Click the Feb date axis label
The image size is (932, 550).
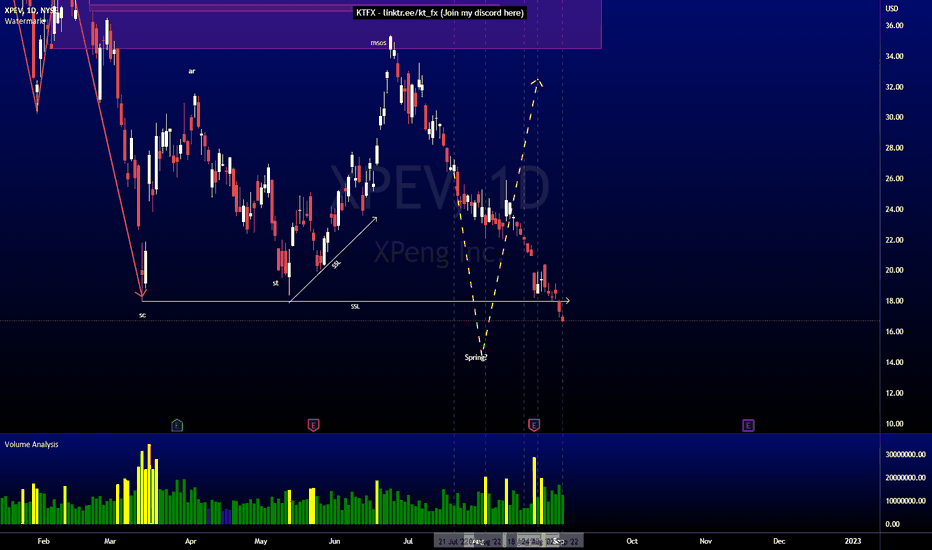pyautogui.click(x=43, y=541)
